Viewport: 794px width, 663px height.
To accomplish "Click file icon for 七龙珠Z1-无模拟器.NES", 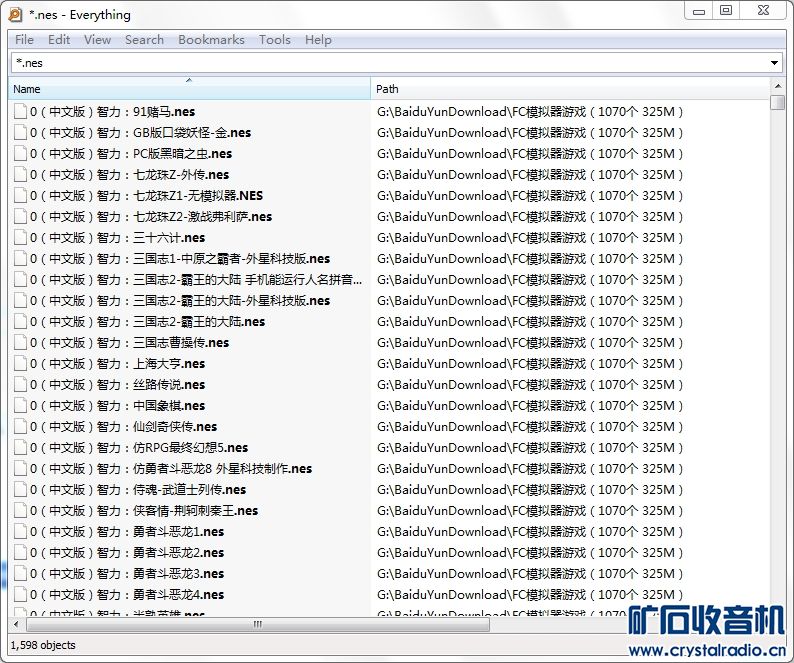I will (x=20, y=196).
